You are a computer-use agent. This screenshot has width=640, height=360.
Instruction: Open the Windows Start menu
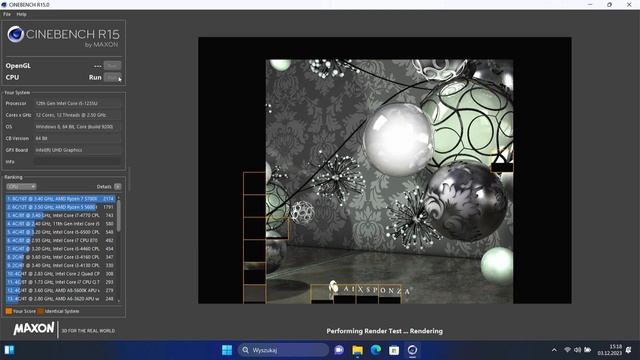[227, 350]
